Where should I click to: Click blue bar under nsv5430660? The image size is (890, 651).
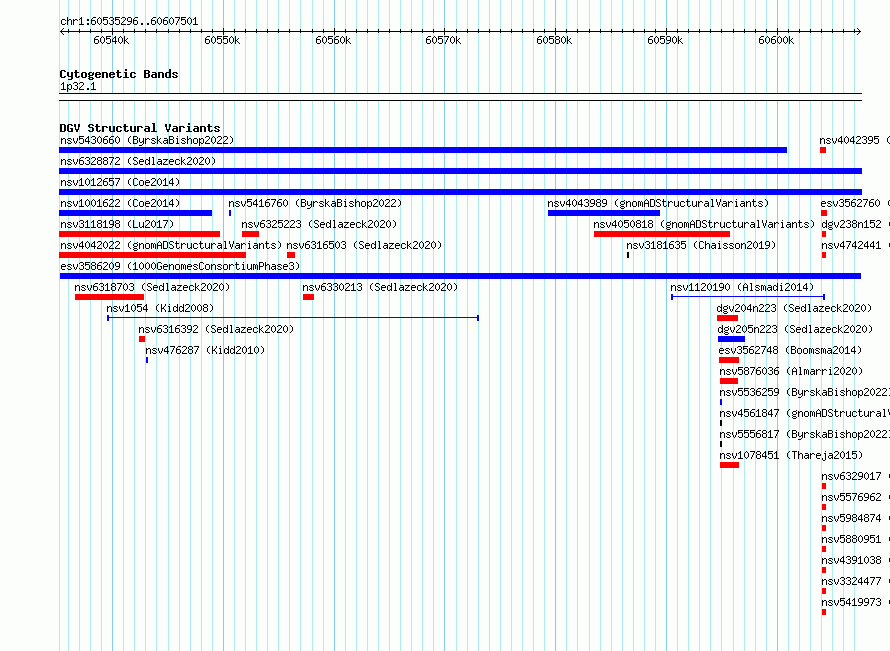click(423, 150)
